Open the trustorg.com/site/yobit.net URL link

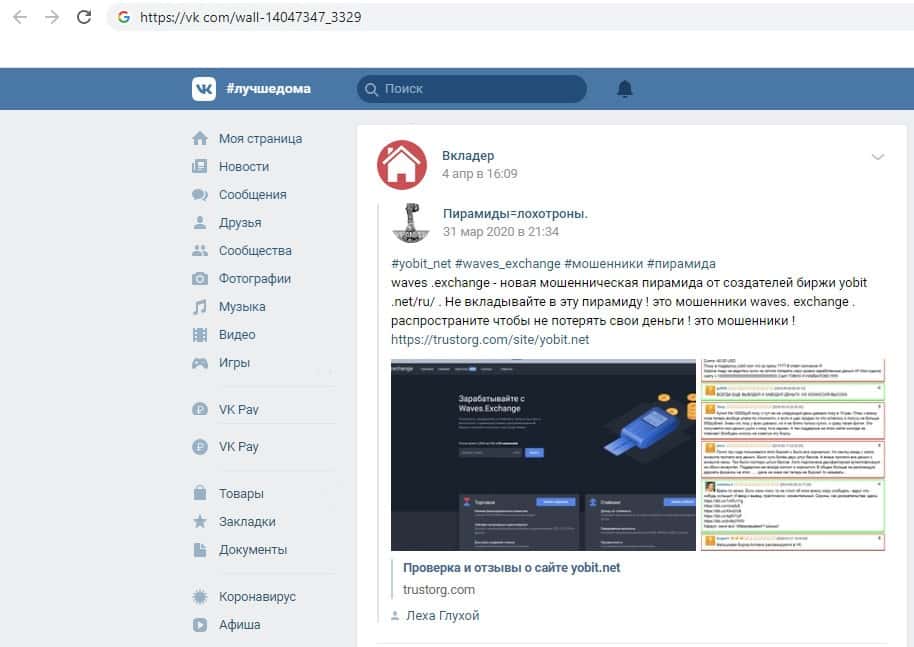[x=490, y=340]
